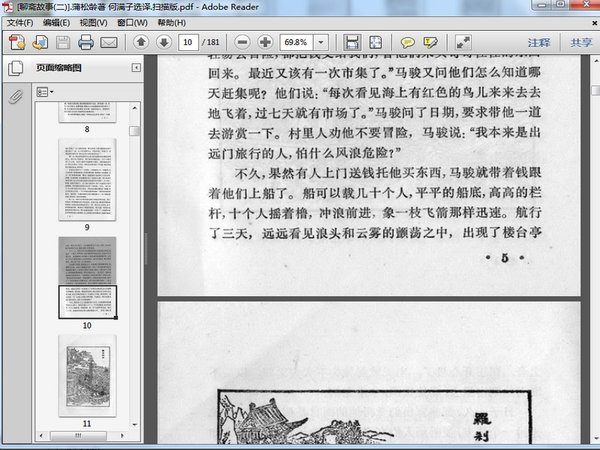Zoom out using the minus button
The height and width of the screenshot is (450, 600).
coord(243,42)
